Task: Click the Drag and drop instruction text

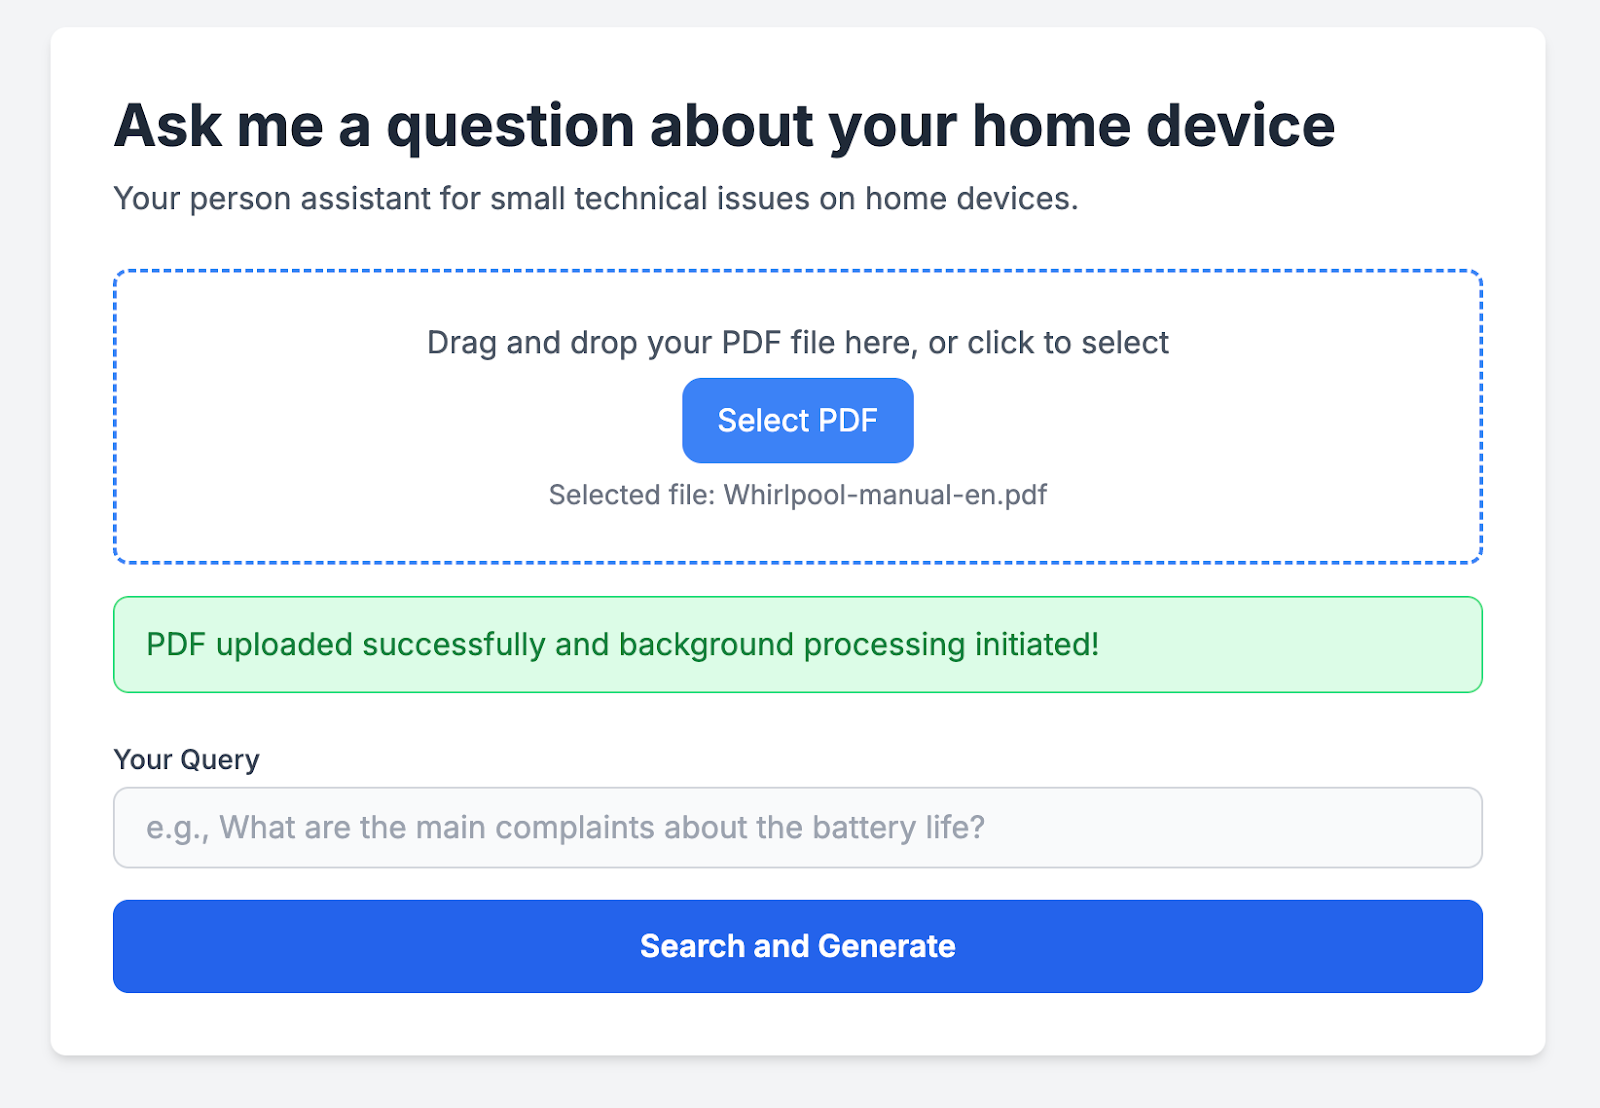Action: pyautogui.click(x=797, y=343)
